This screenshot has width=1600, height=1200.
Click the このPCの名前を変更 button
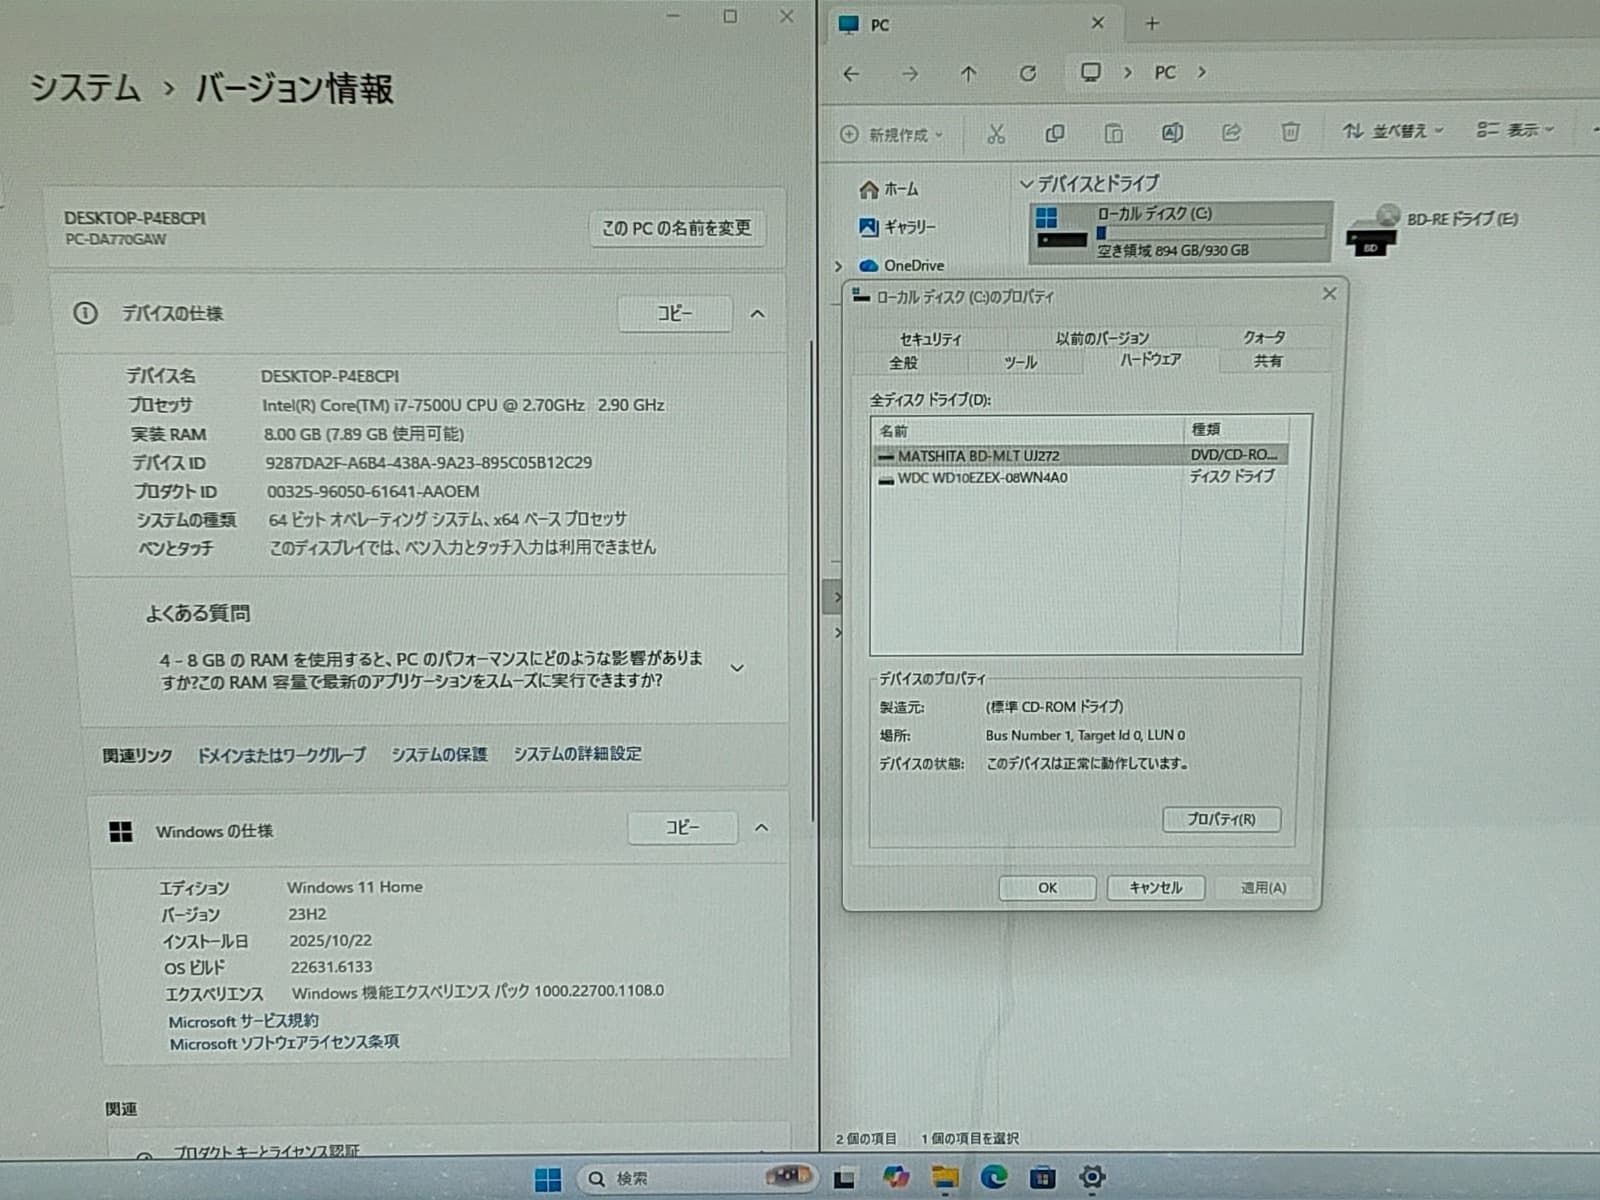click(x=678, y=228)
